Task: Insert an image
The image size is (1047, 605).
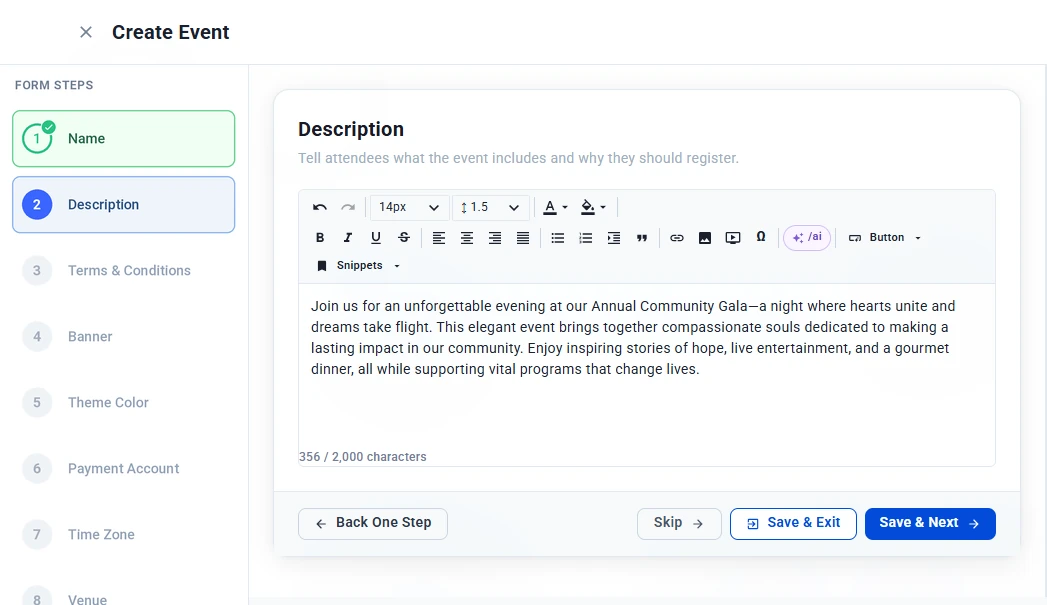Action: pyautogui.click(x=704, y=238)
